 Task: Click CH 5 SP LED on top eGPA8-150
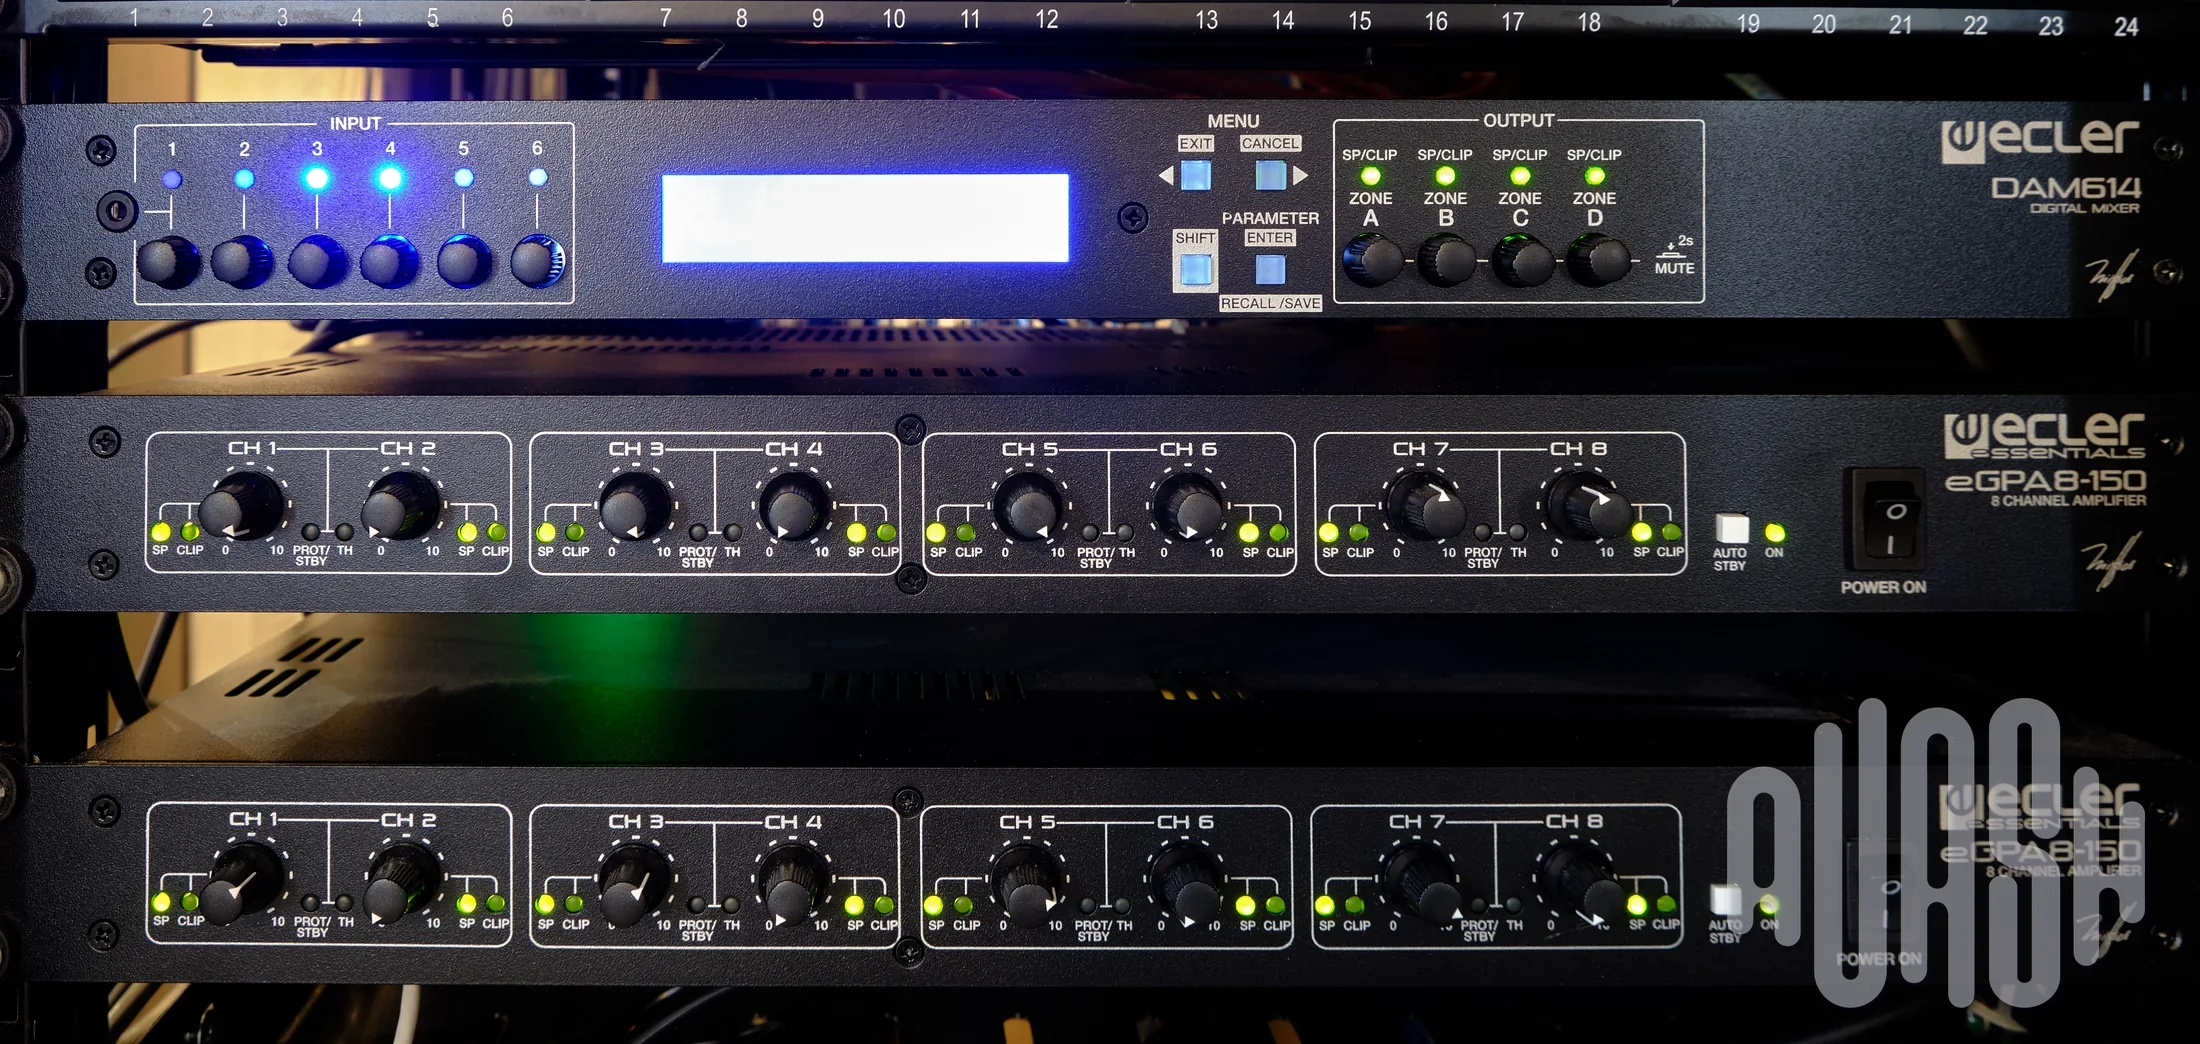pos(937,533)
